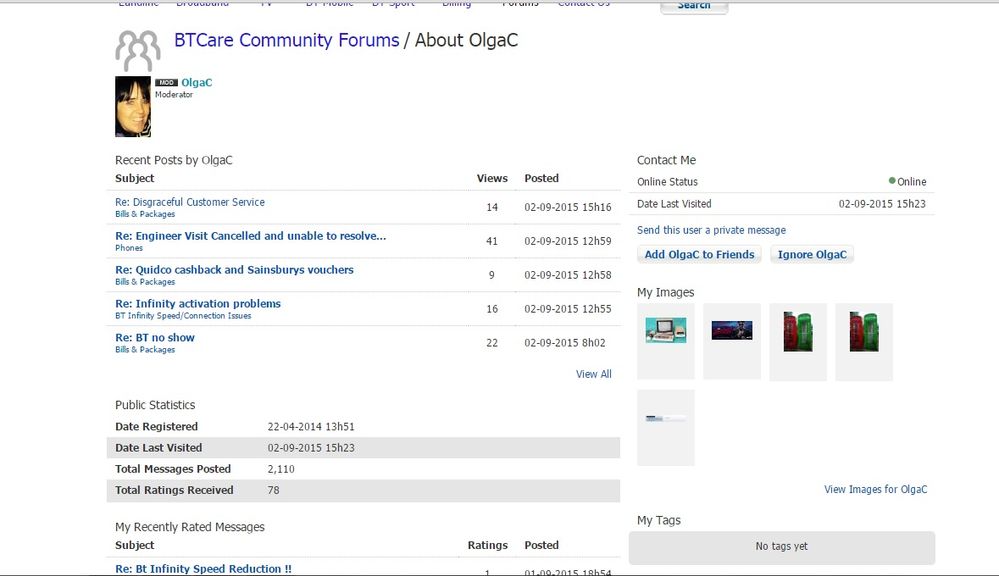Open Bills & Packages under BT no show

click(x=145, y=349)
